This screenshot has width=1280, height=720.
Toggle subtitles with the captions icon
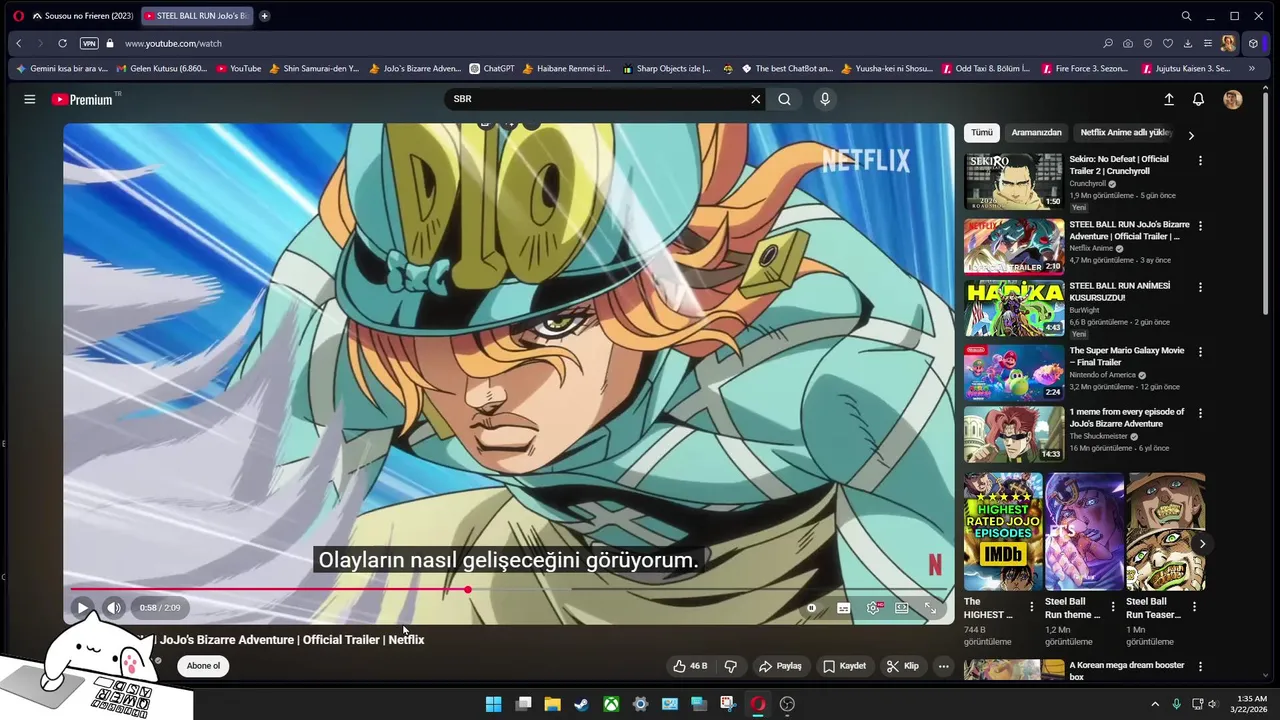coord(843,607)
